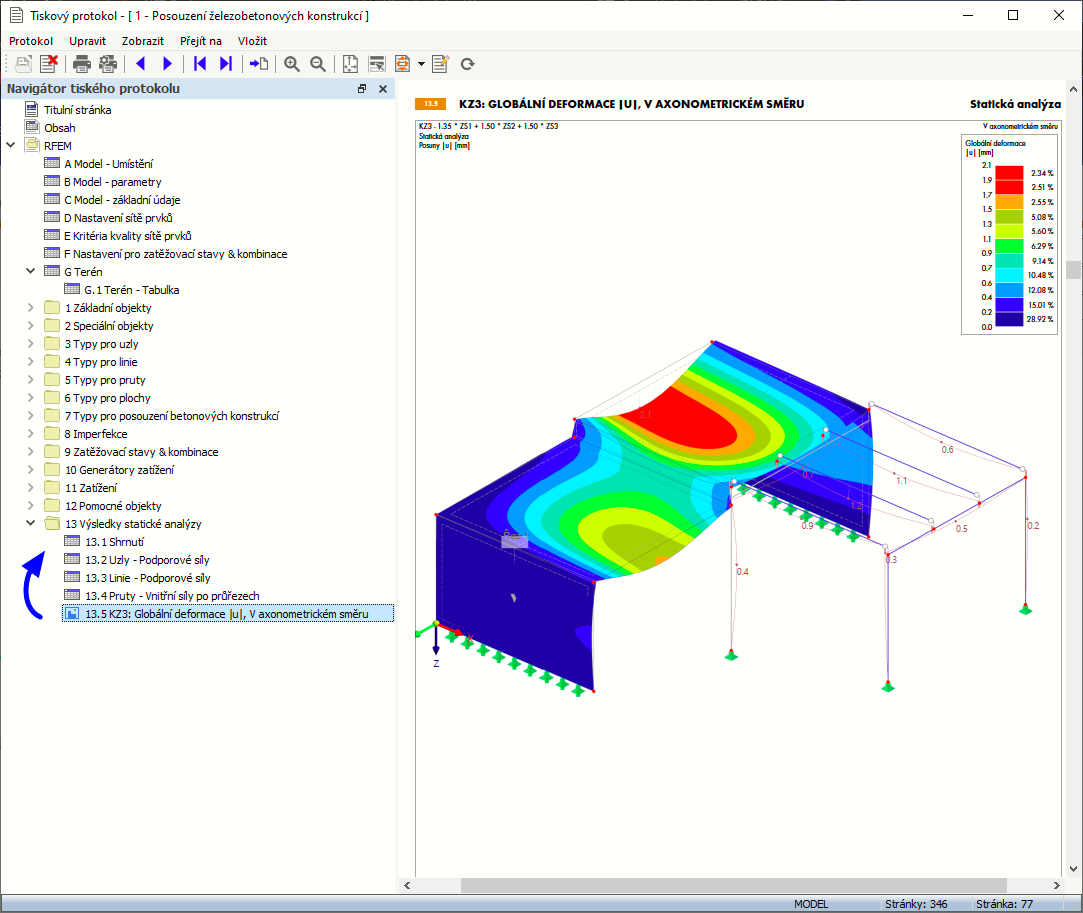Undock the navigator panel with float icon
This screenshot has height=913, width=1083.
pyautogui.click(x=362, y=88)
